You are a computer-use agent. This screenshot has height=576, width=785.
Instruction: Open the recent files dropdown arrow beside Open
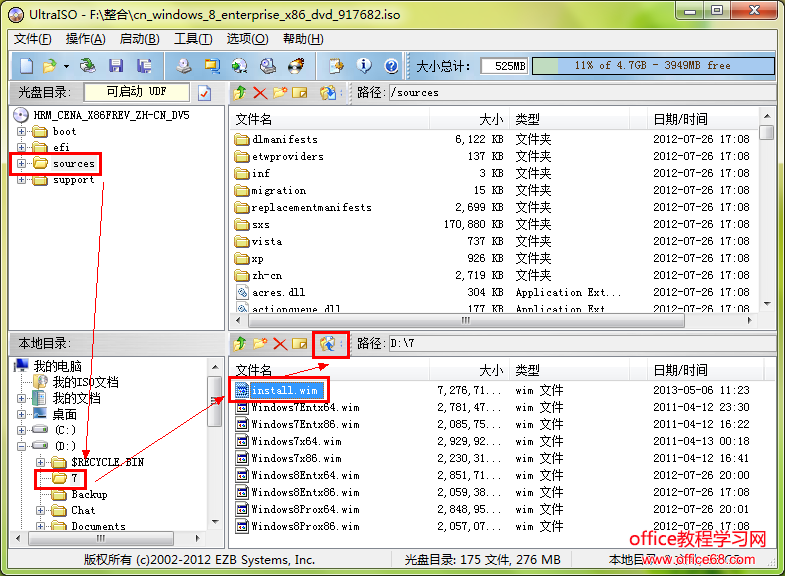pos(66,66)
